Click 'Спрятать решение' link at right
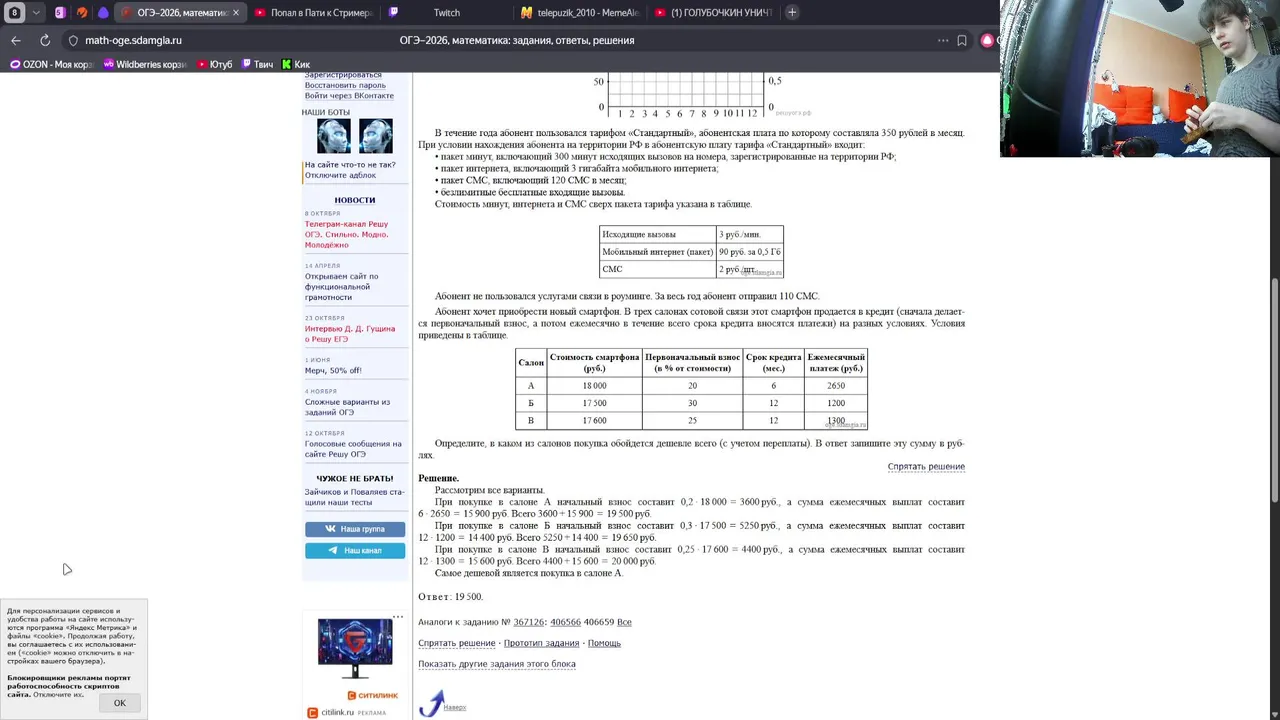The height and width of the screenshot is (720, 1280). coord(926,466)
